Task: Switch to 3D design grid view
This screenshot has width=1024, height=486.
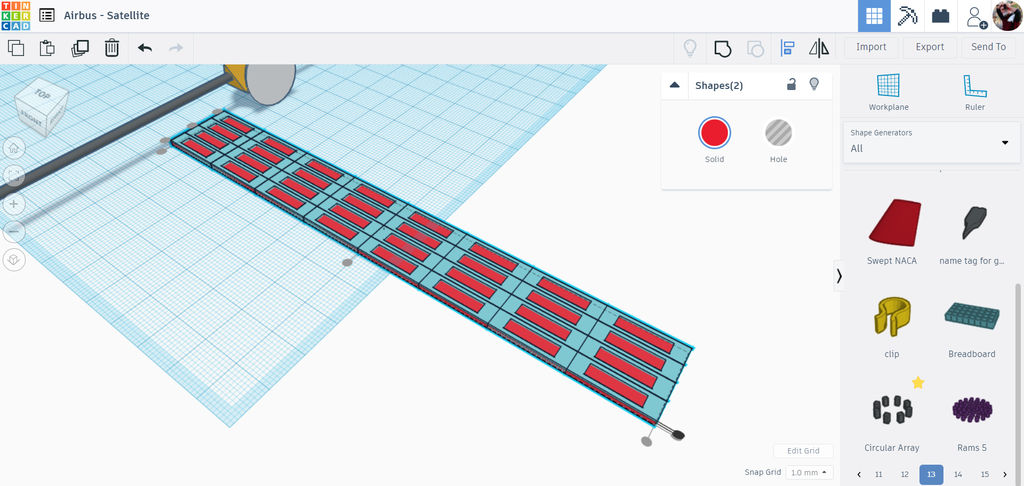Action: click(x=874, y=16)
